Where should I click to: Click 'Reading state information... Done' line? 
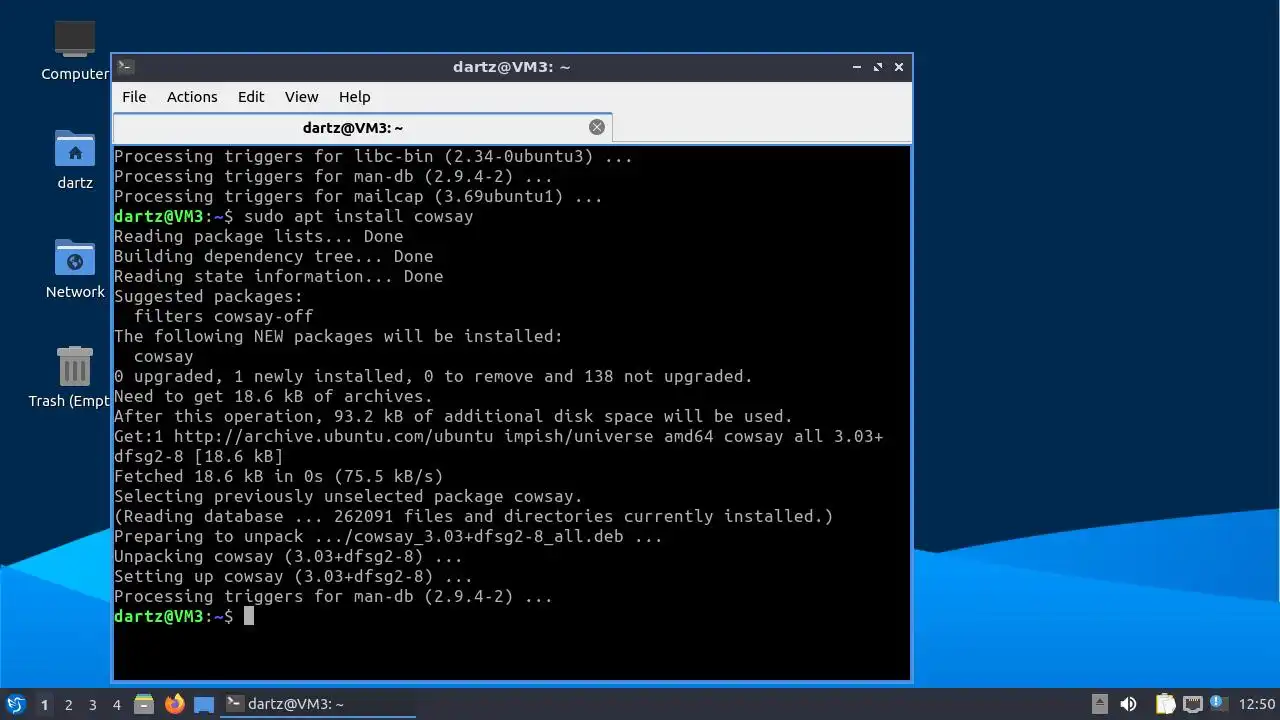(278, 276)
